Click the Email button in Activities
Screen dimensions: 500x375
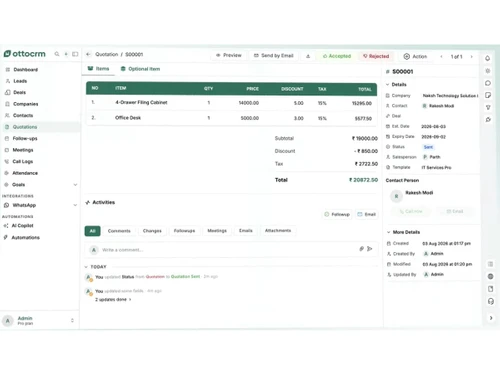367,214
